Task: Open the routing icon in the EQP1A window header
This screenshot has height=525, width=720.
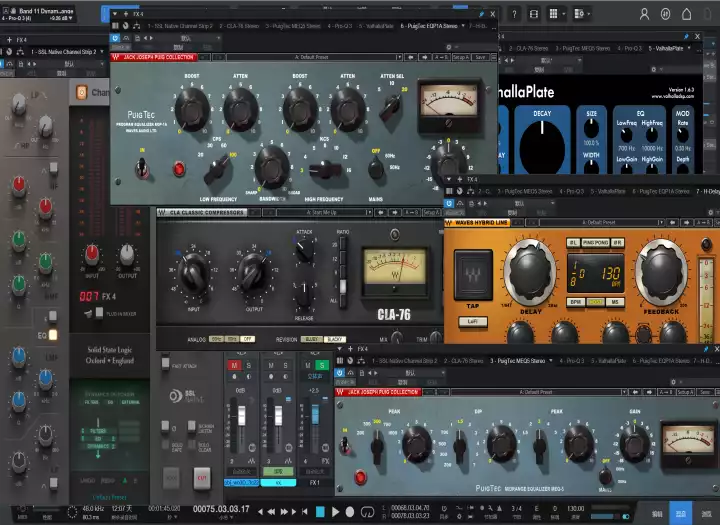Action: (x=136, y=26)
